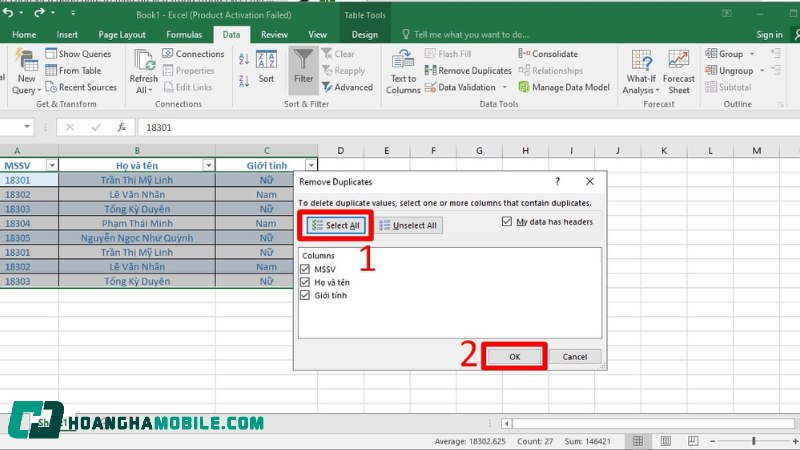Click zoom out minus button

713,441
